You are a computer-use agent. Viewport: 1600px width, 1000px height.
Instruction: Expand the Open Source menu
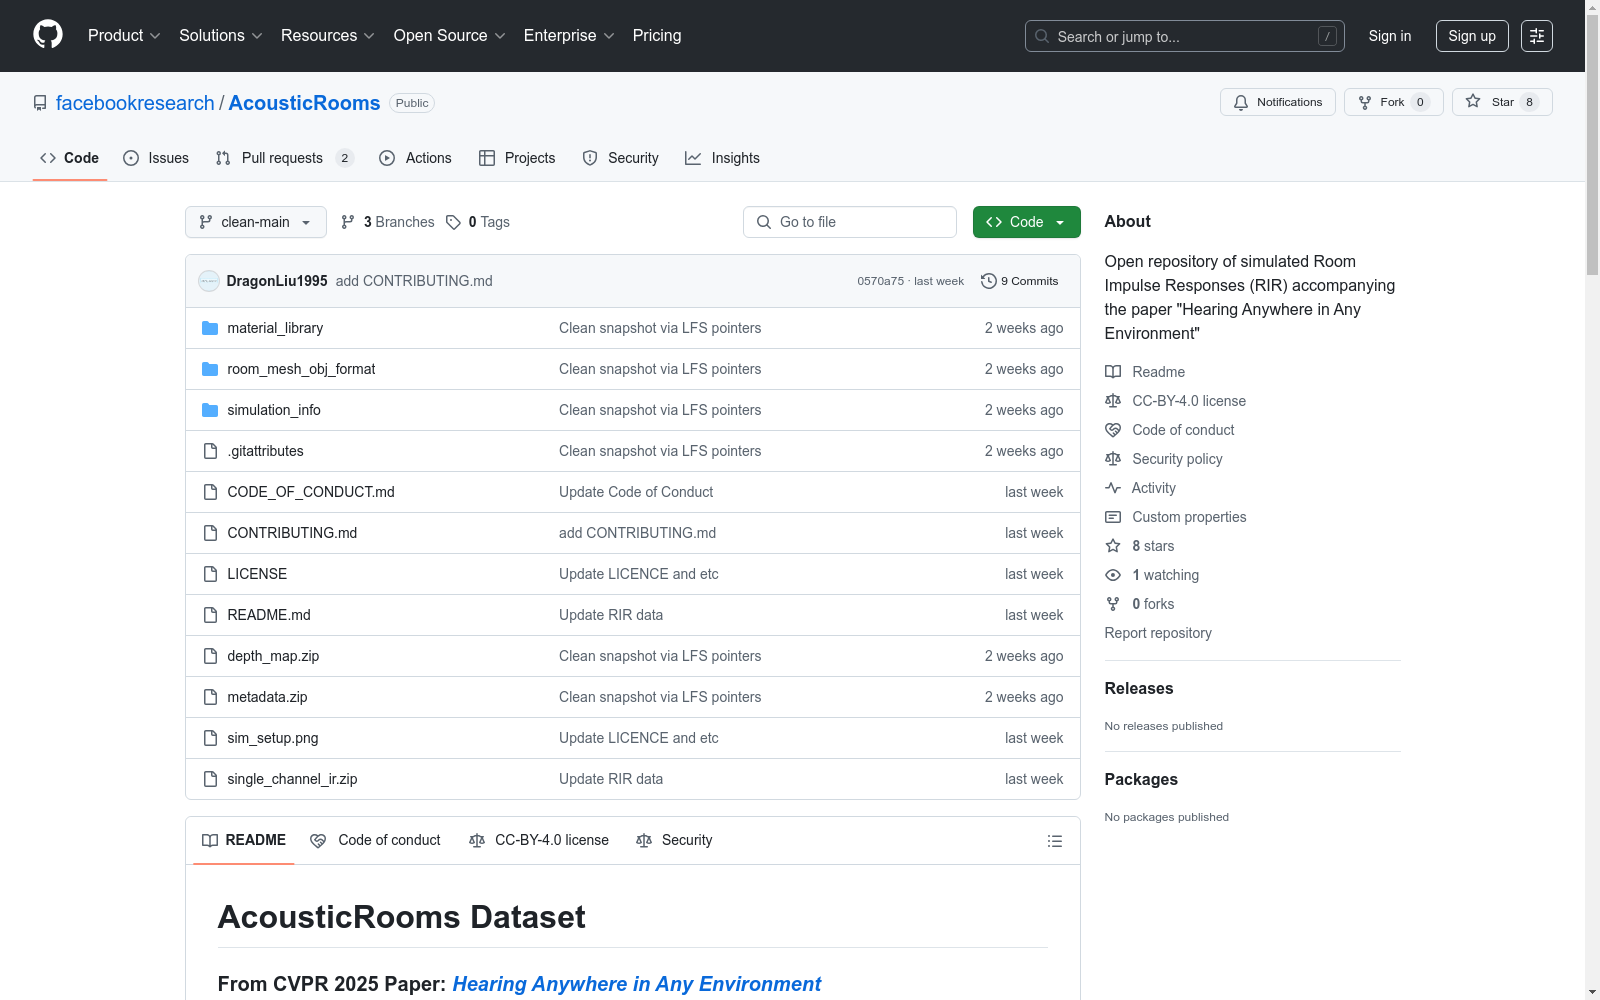click(450, 36)
